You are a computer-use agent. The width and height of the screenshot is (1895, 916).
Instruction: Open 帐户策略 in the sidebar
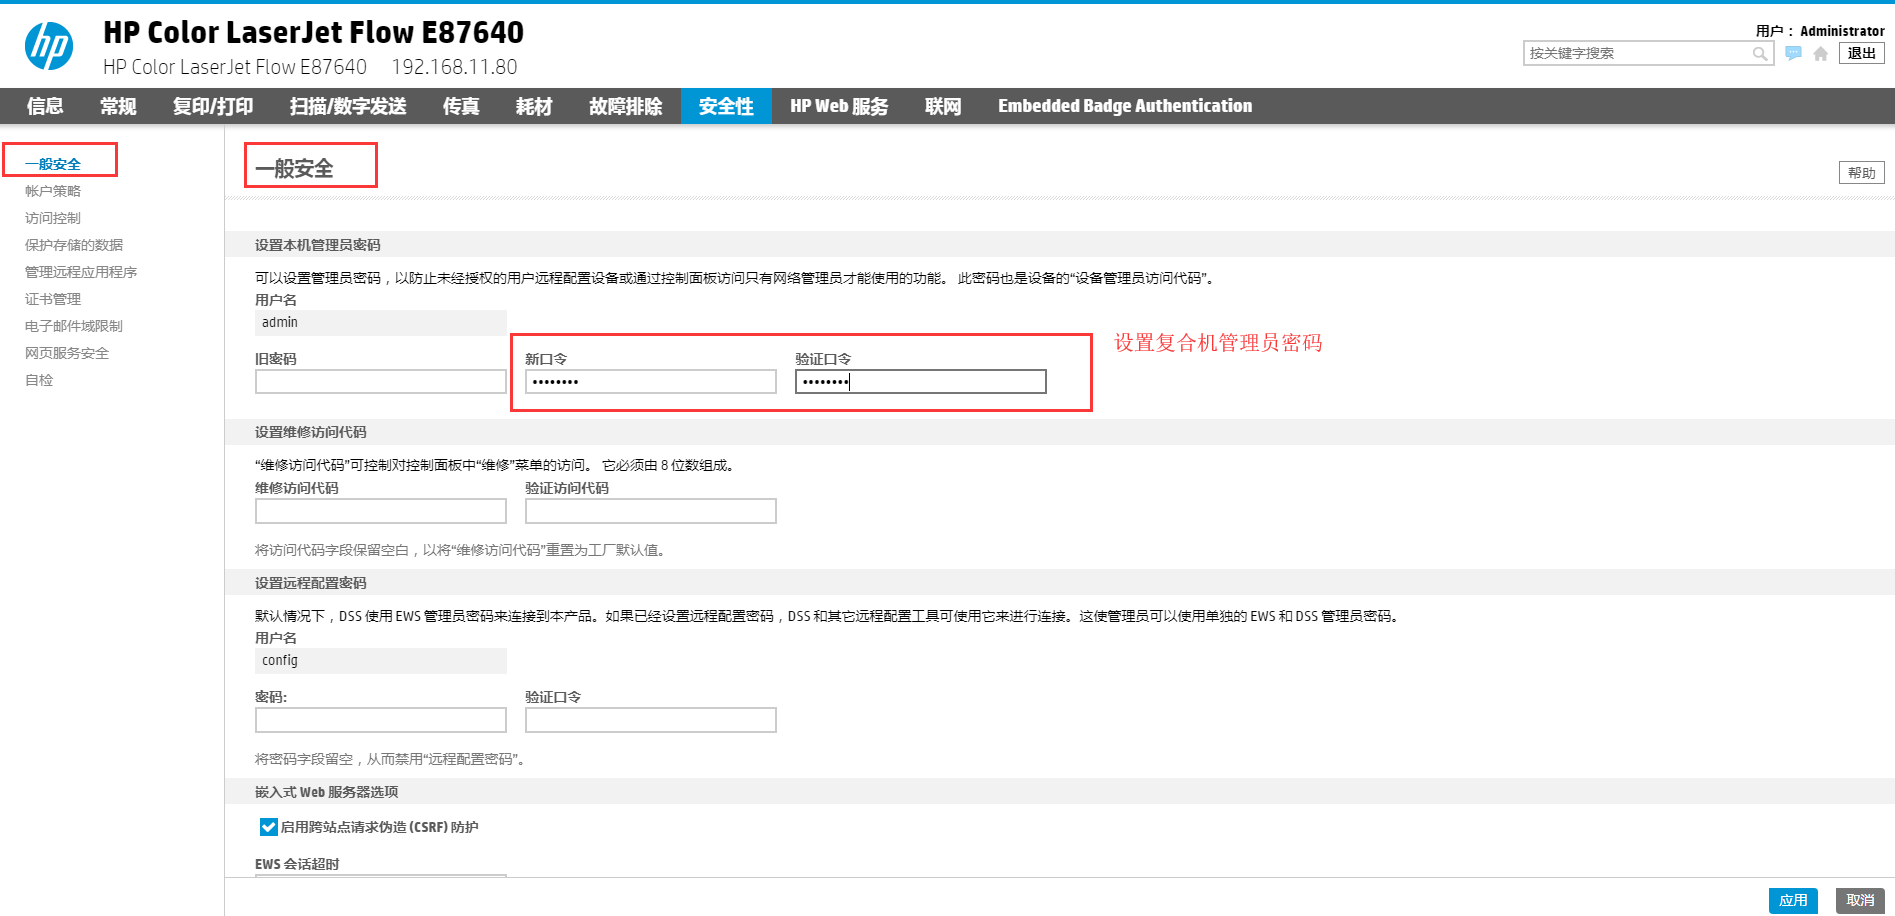coord(53,191)
